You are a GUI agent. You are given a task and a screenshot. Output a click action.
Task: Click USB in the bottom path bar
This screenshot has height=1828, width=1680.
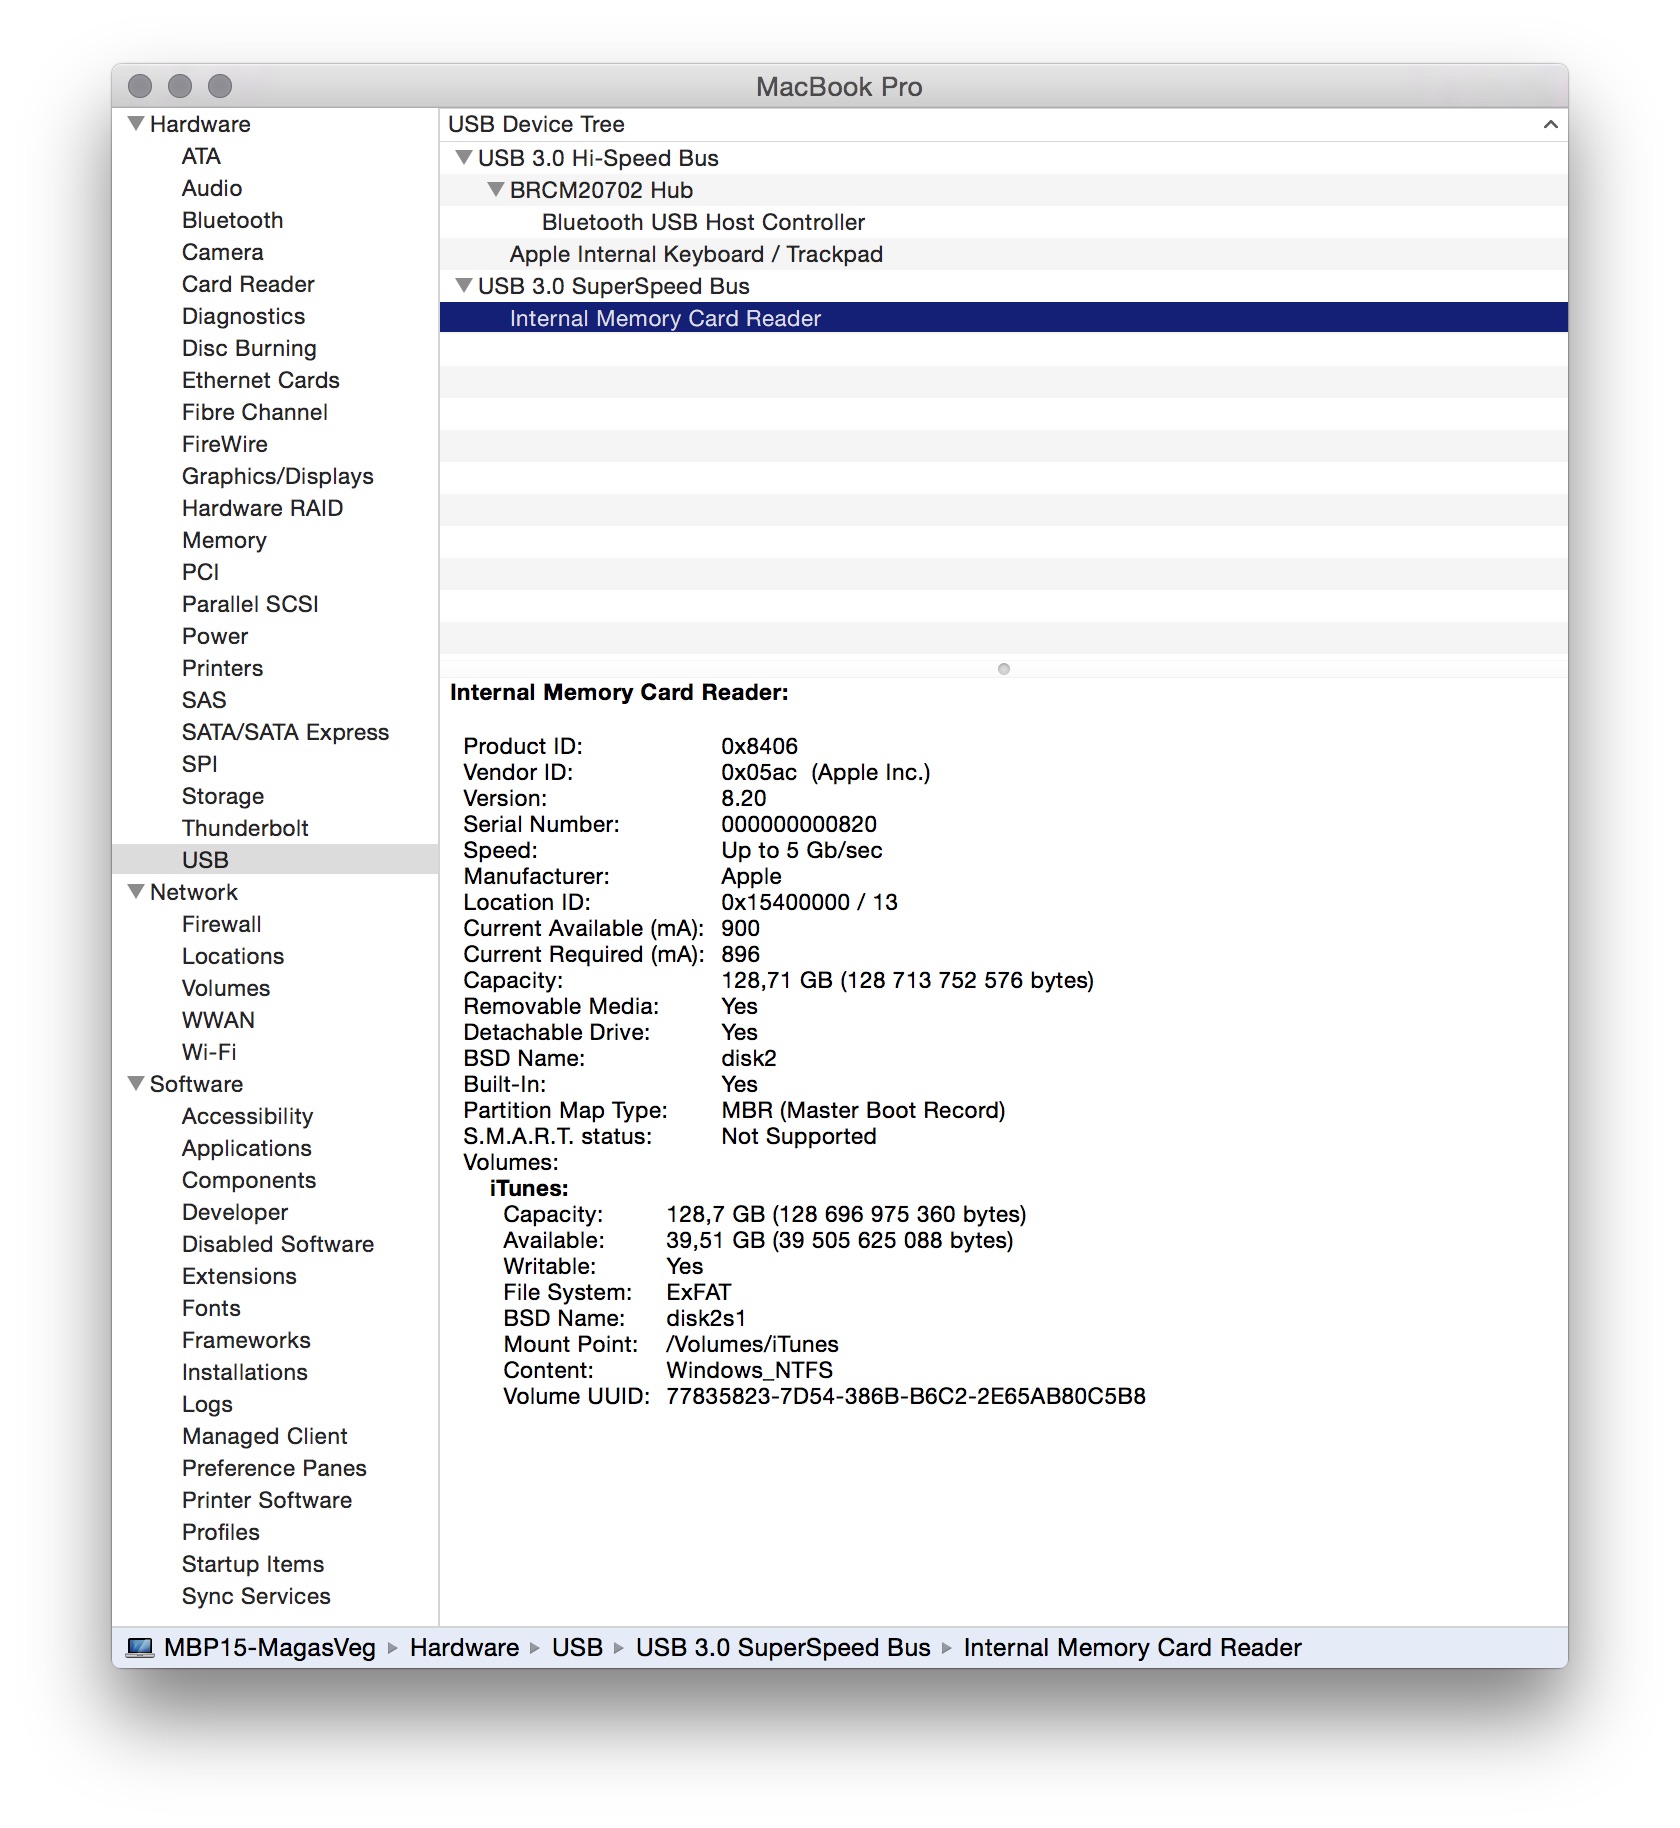577,1647
